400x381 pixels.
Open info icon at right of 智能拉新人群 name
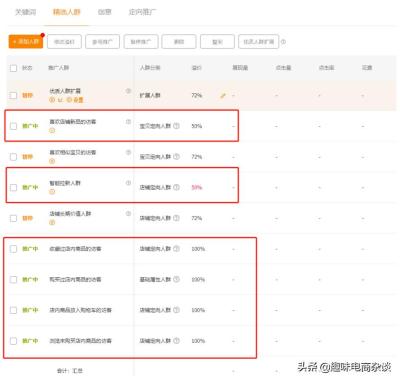click(128, 183)
